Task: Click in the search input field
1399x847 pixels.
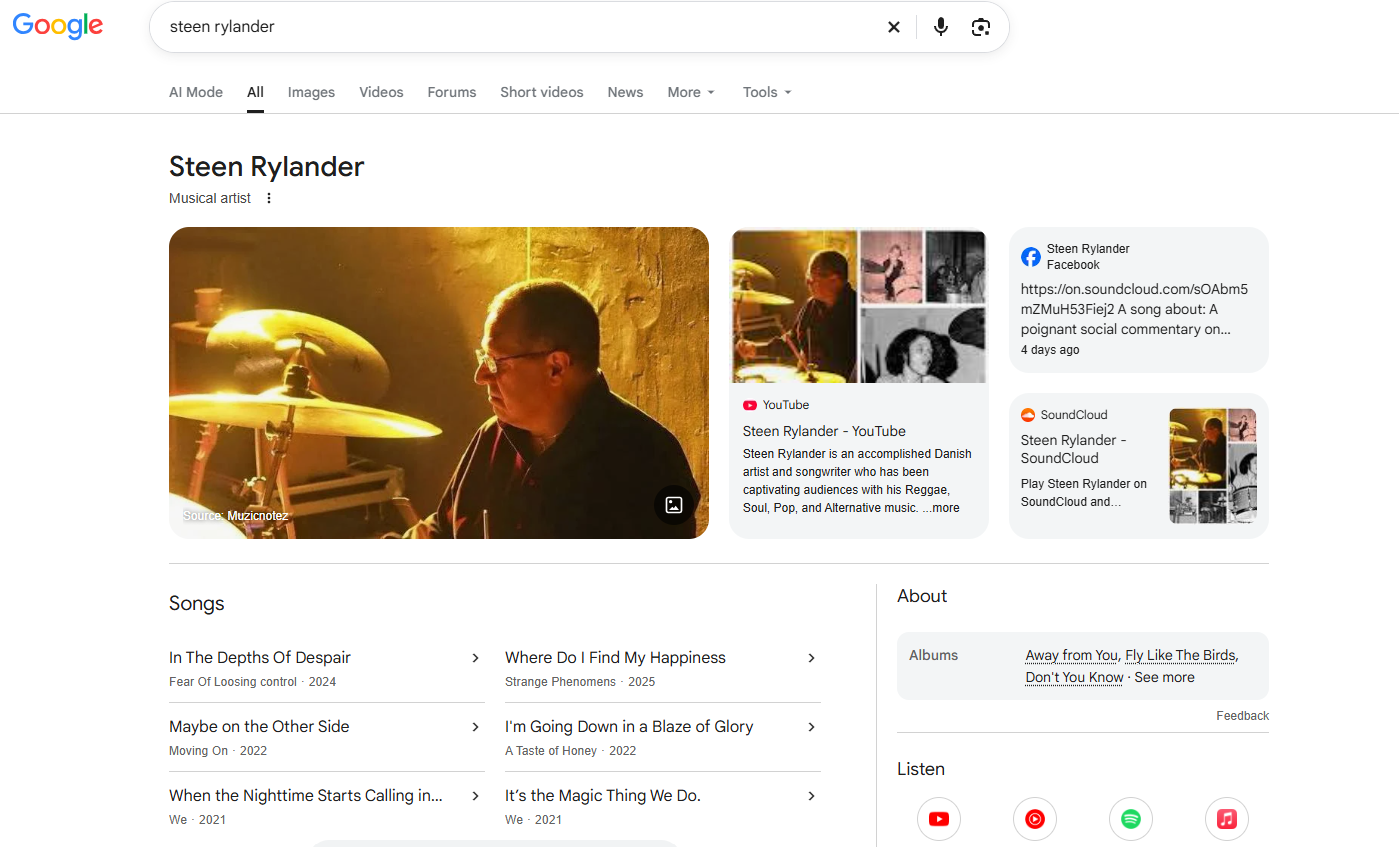Action: 520,27
